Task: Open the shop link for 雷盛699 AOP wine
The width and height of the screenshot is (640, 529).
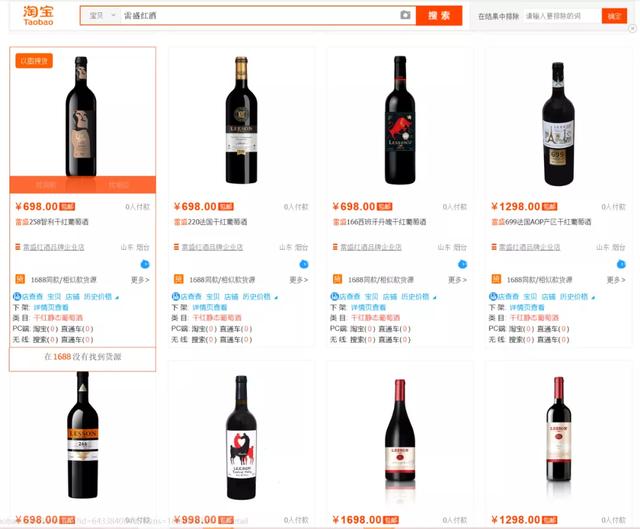Action: click(x=529, y=247)
